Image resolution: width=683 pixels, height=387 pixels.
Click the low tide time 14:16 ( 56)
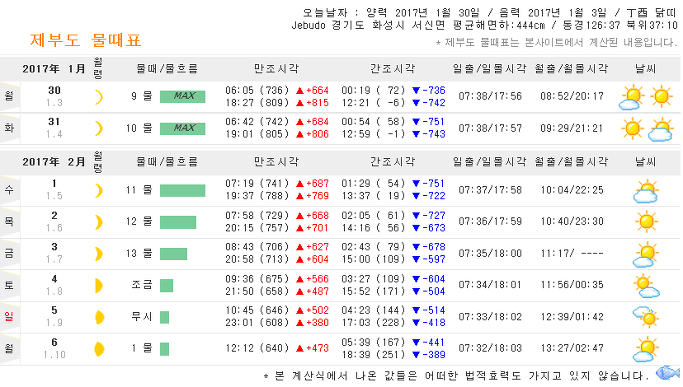point(373,228)
